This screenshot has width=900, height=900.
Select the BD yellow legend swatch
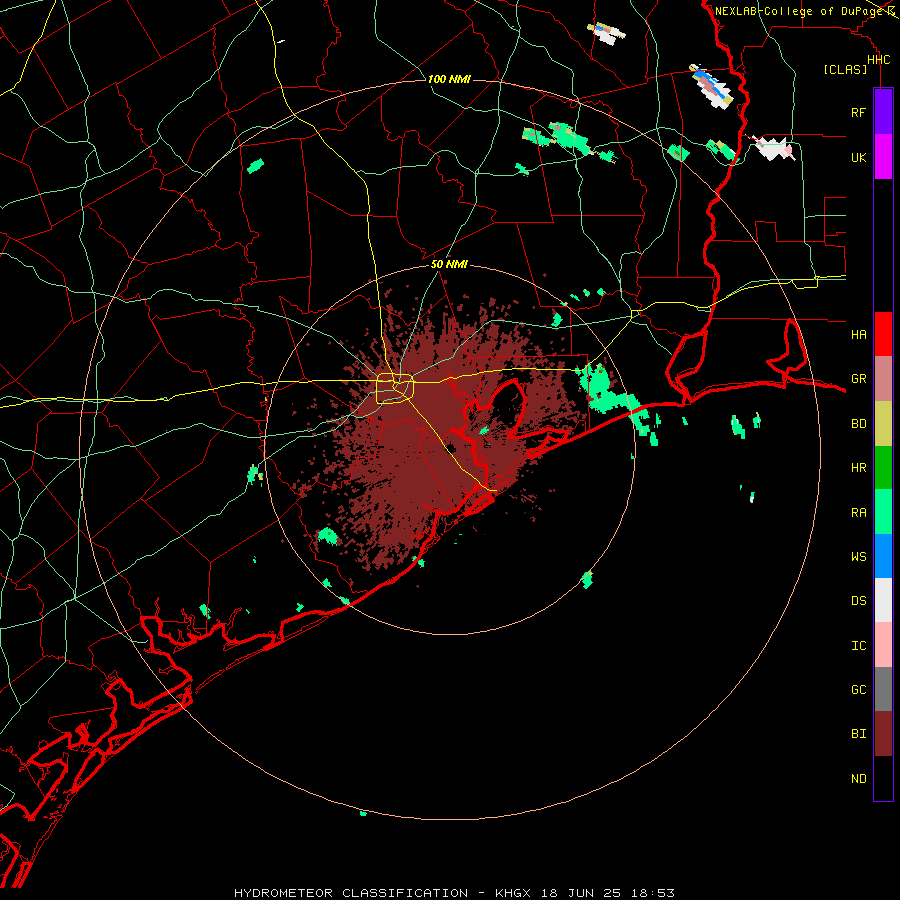click(x=883, y=424)
